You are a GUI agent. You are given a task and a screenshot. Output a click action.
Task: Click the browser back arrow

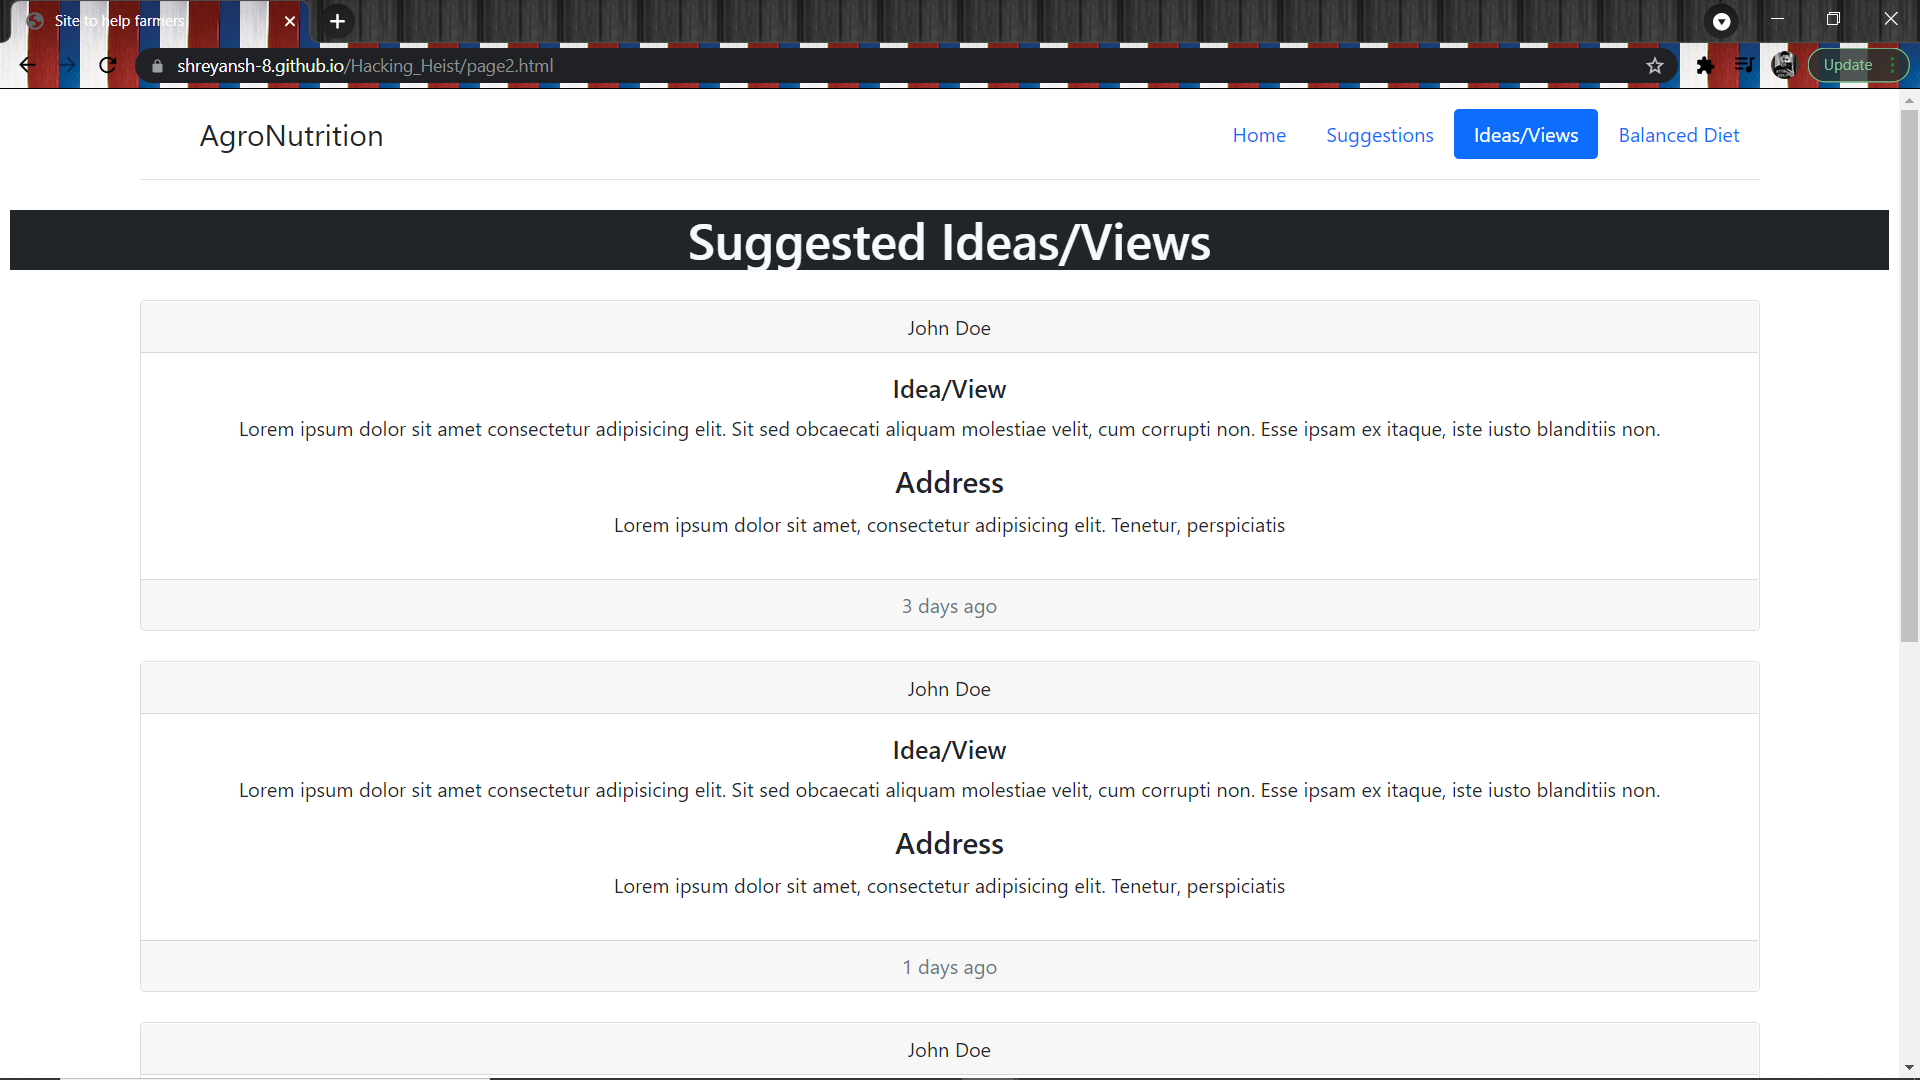click(x=27, y=66)
